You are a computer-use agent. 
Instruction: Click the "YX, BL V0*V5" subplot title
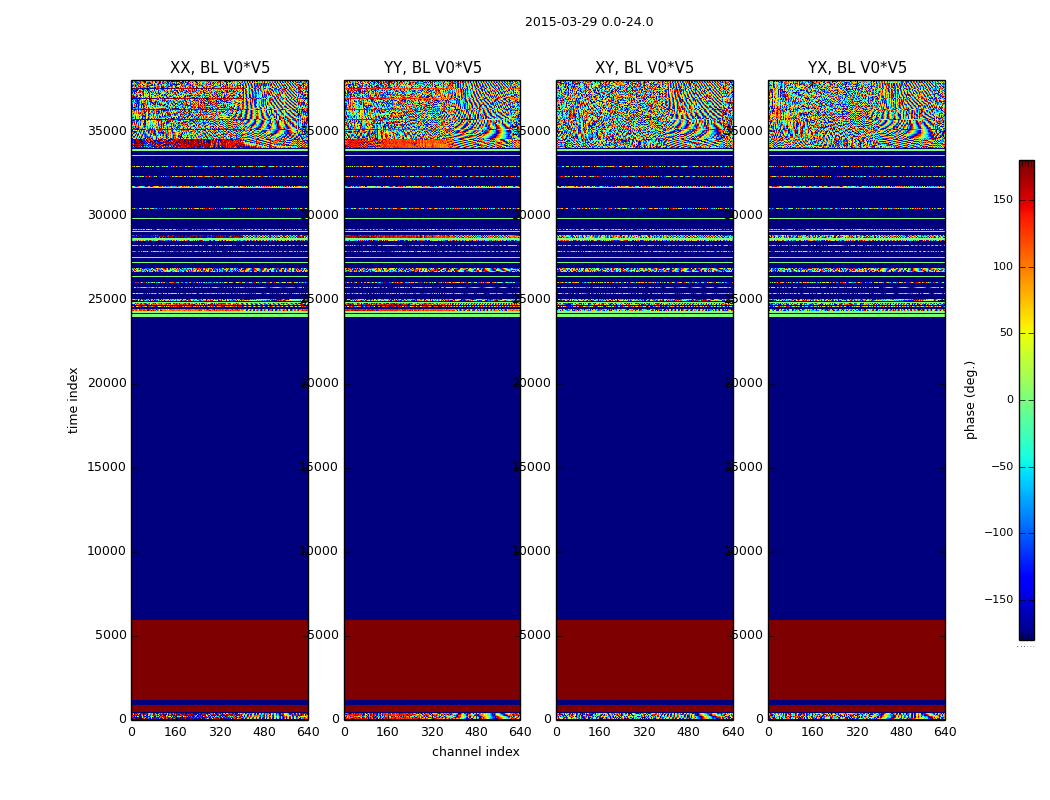857,68
